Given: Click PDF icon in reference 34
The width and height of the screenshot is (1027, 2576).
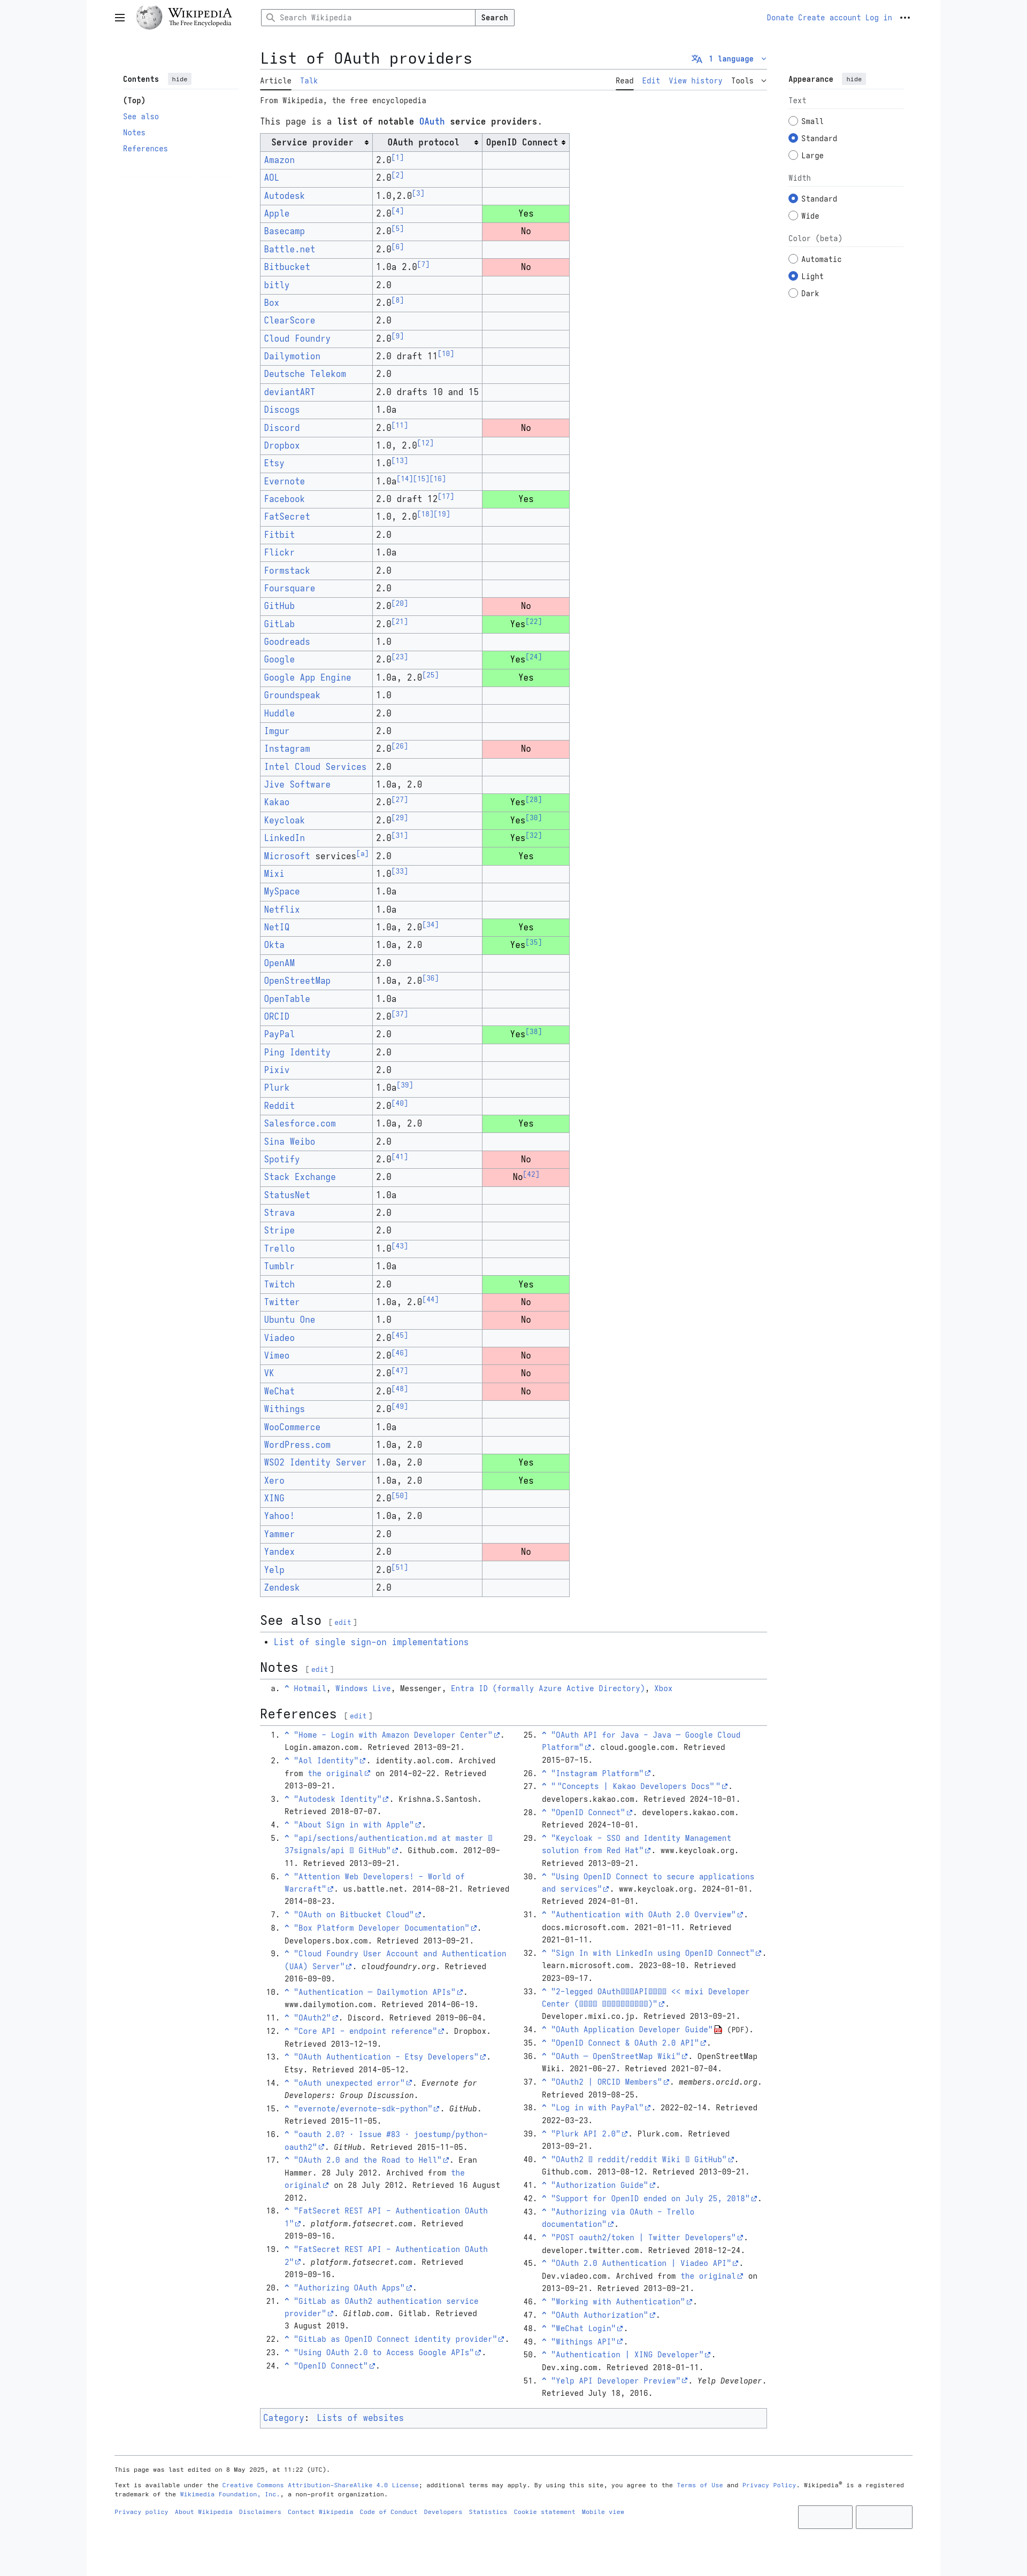Looking at the screenshot, I should tap(718, 2029).
